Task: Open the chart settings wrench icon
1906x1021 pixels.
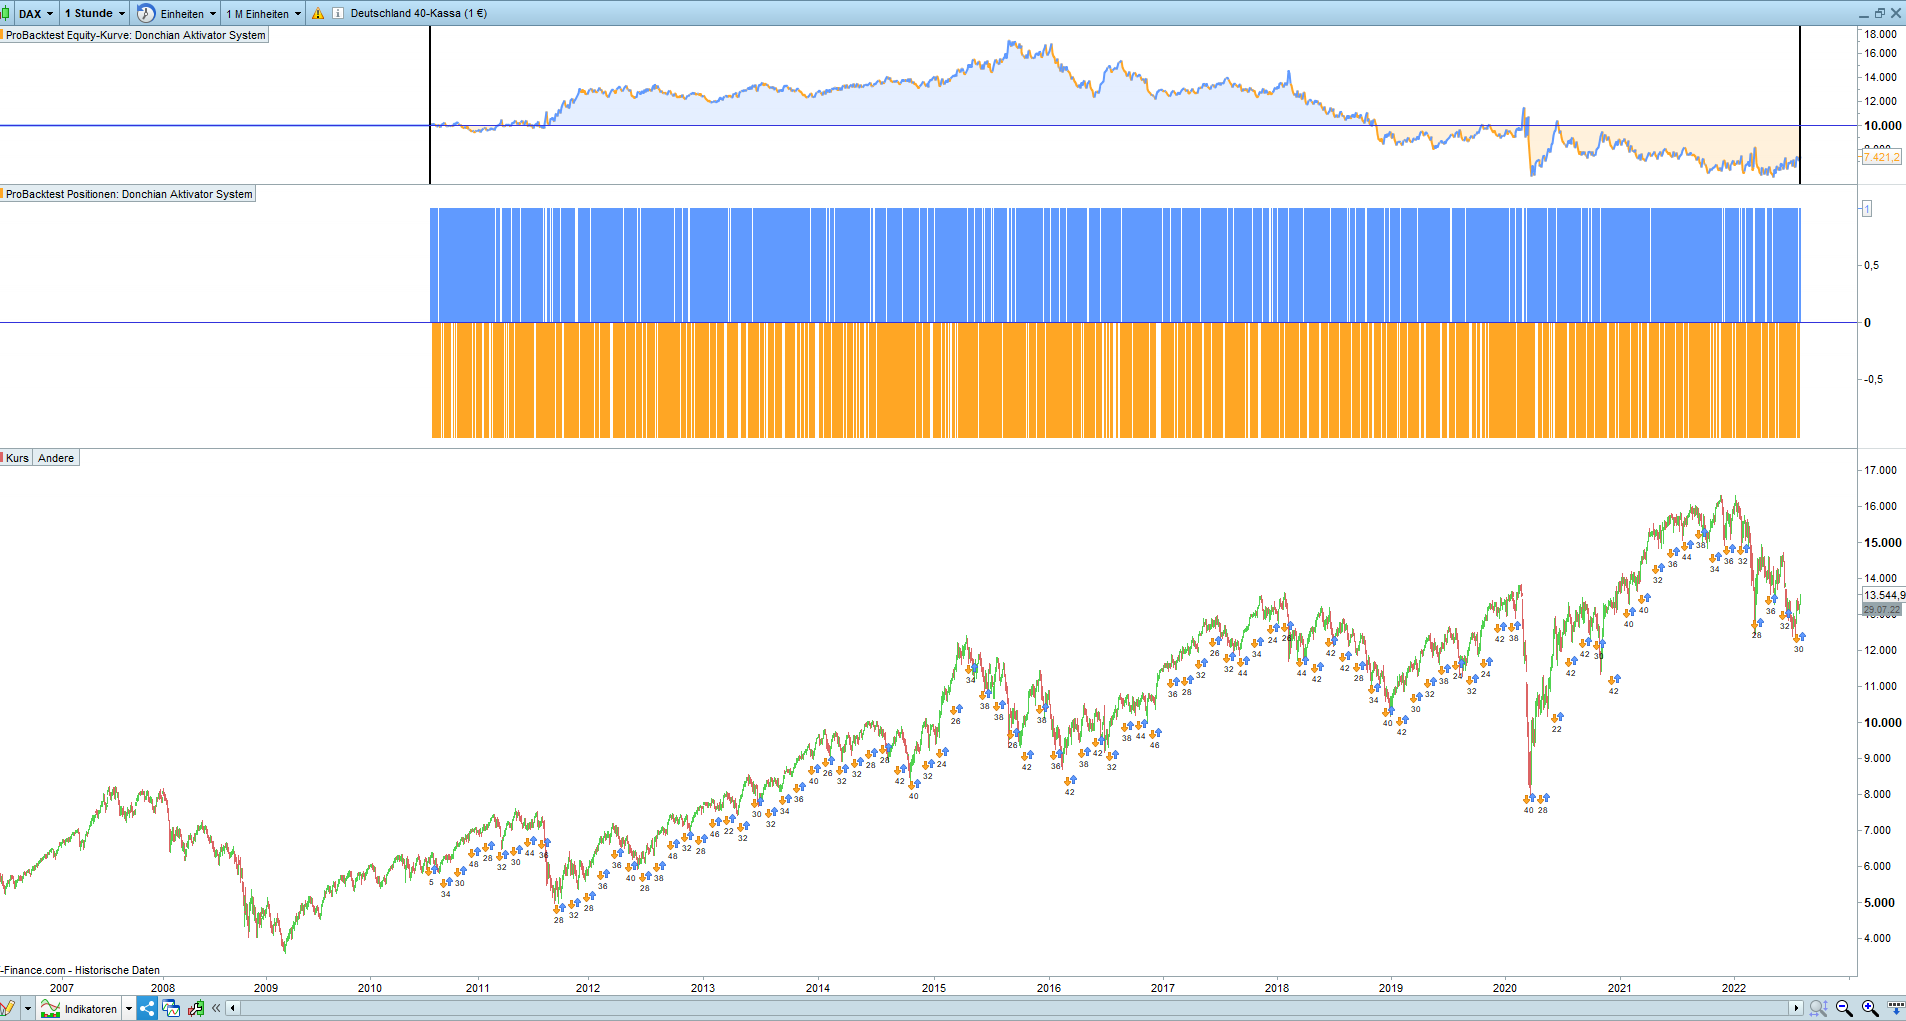Action: pyautogui.click(x=196, y=1008)
